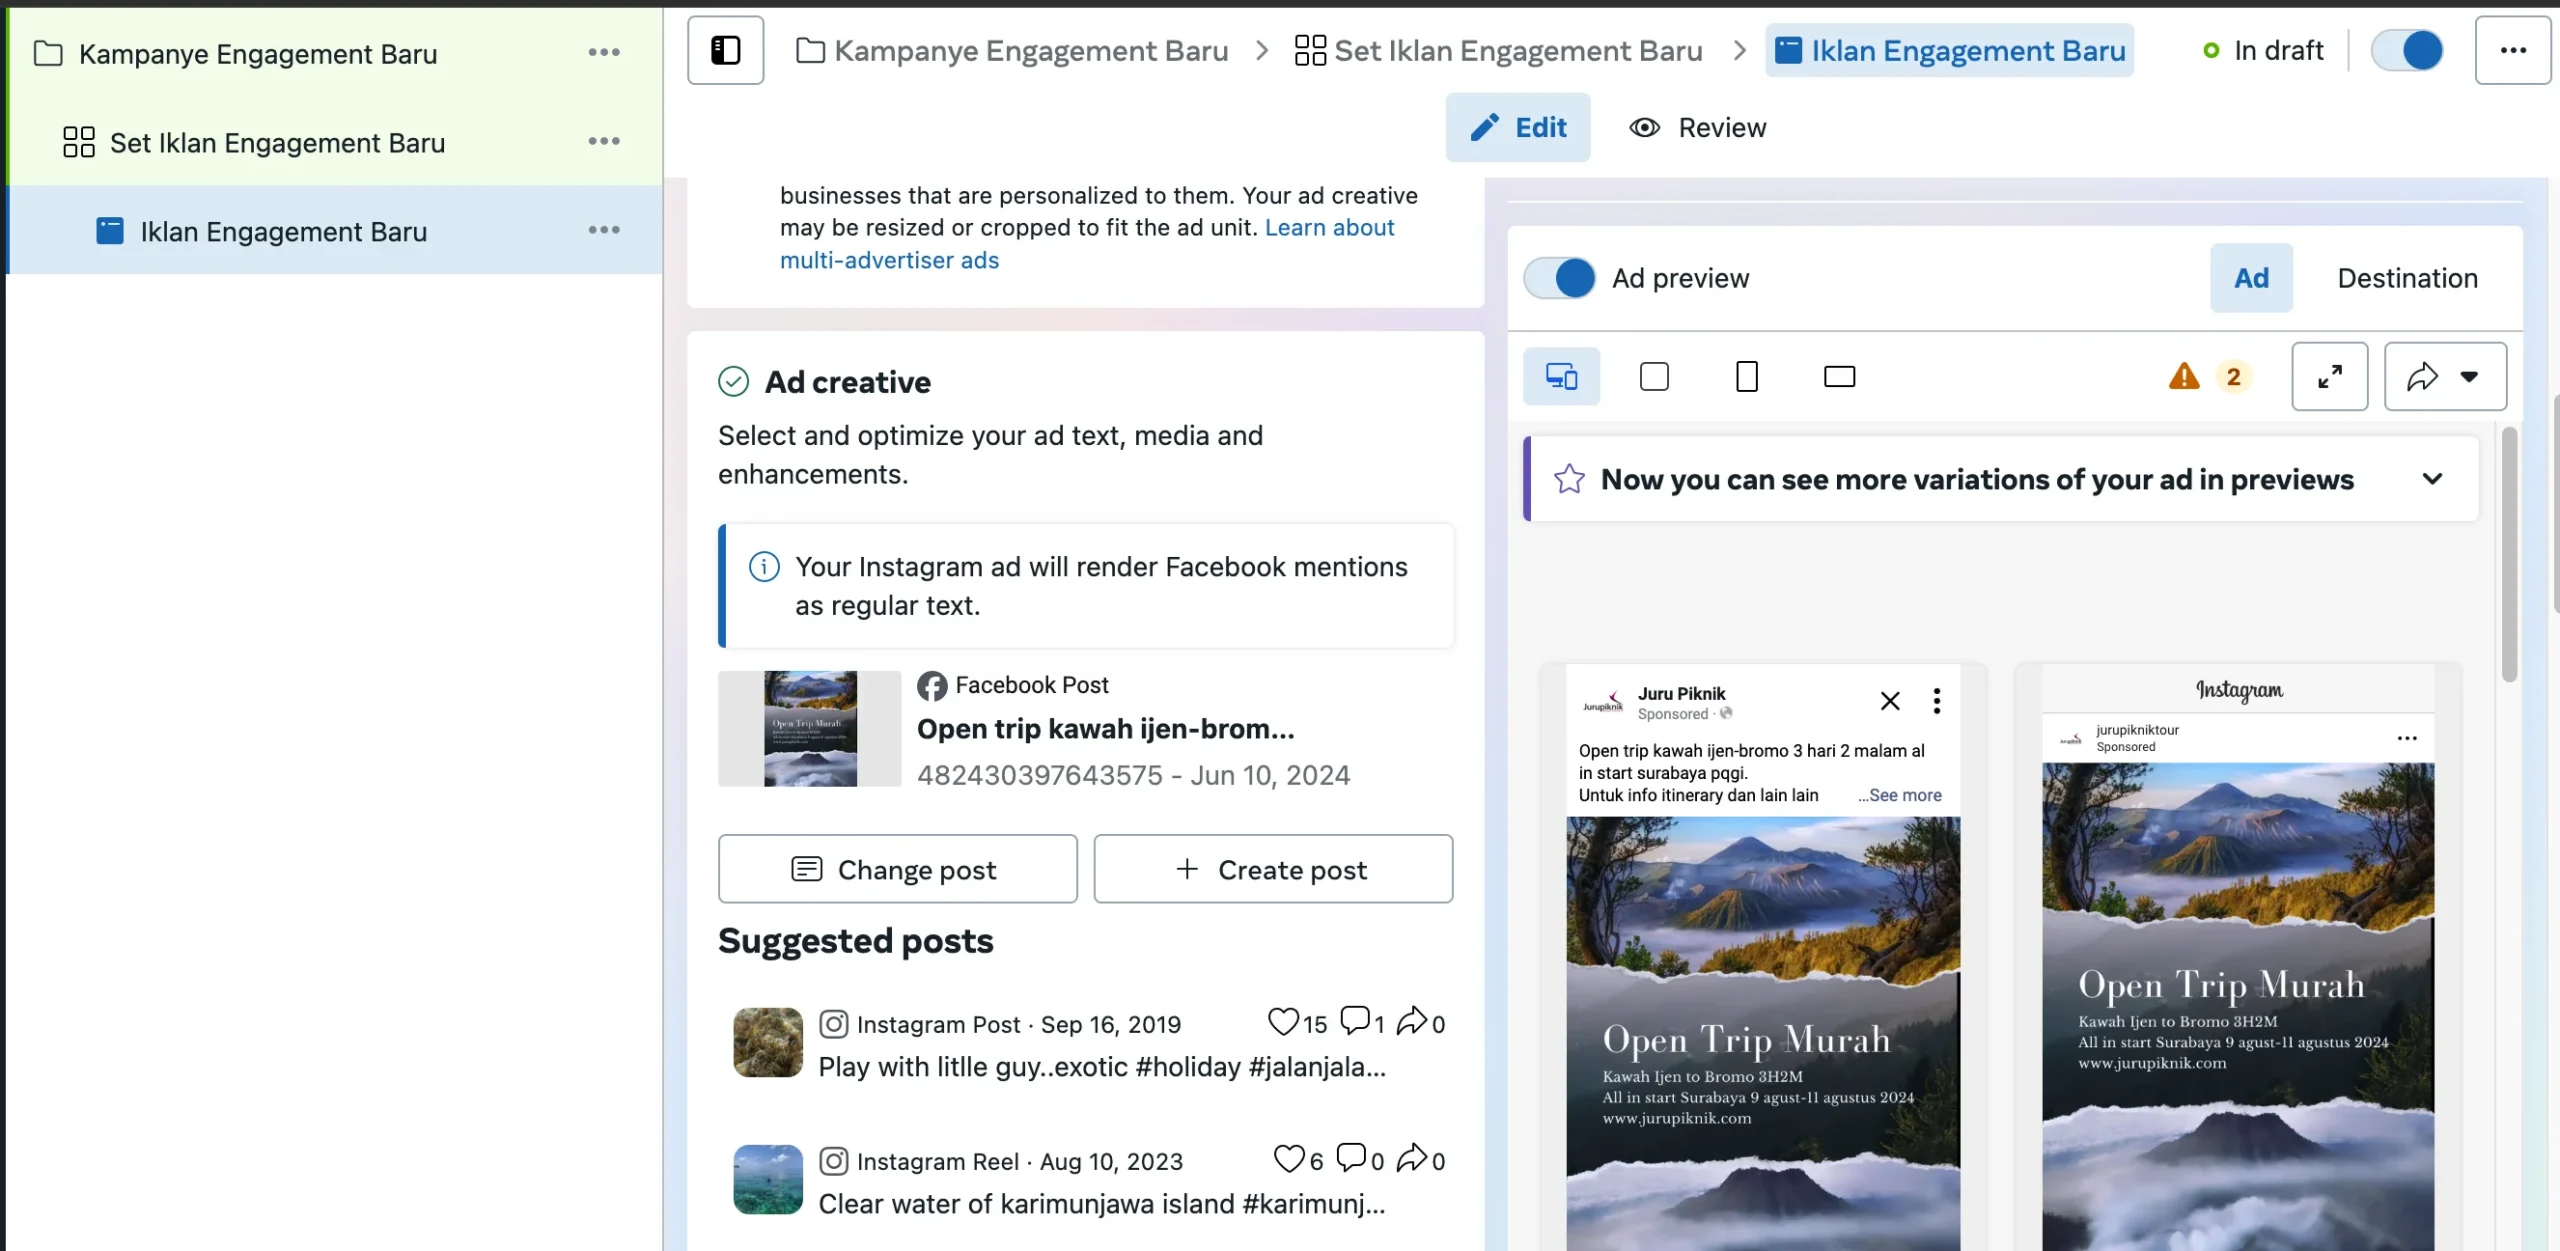The height and width of the screenshot is (1251, 2560).
Task: Switch to the Review tab
Action: 1698,128
